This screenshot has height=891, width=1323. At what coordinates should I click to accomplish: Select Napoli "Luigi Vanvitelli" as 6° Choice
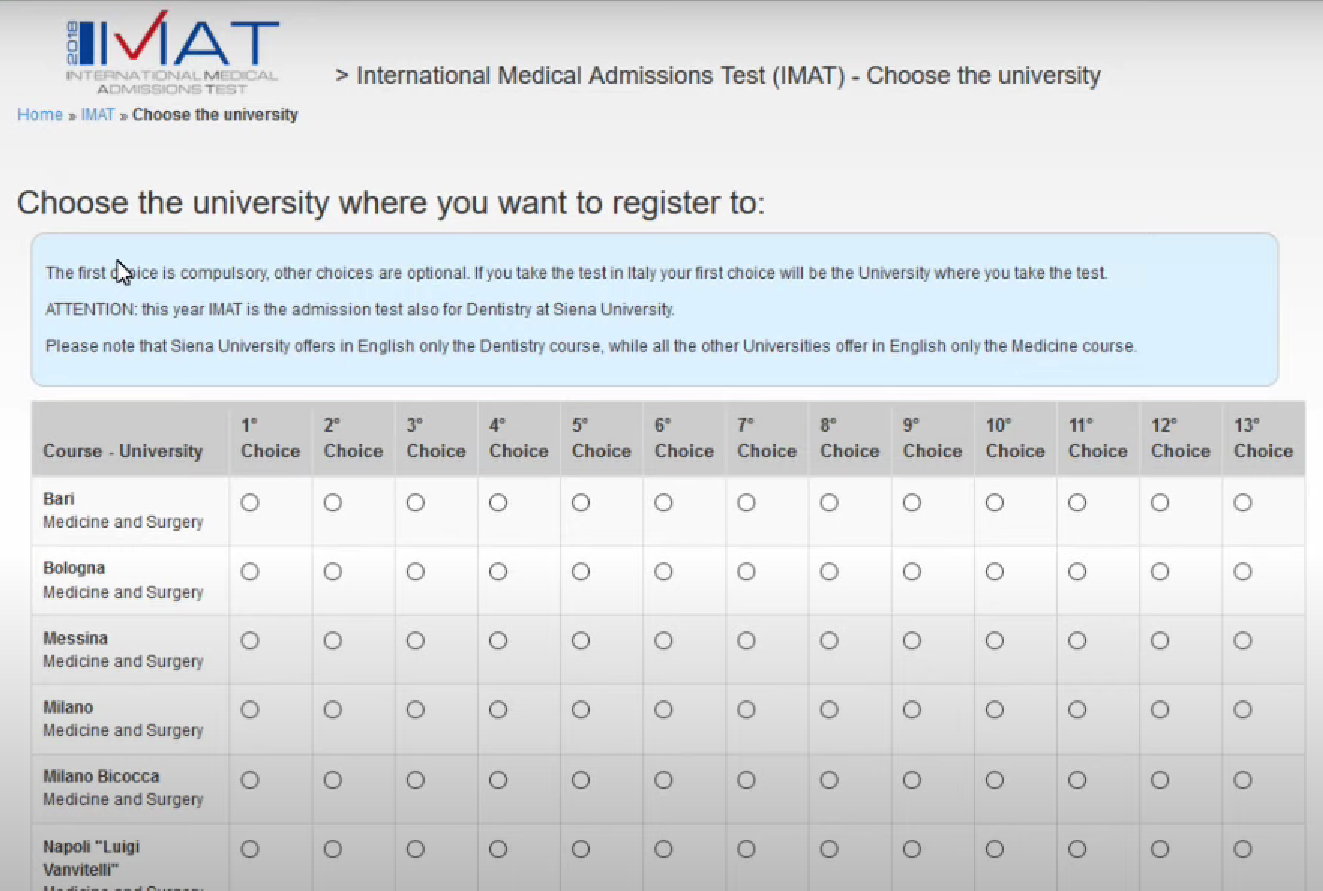coord(663,848)
